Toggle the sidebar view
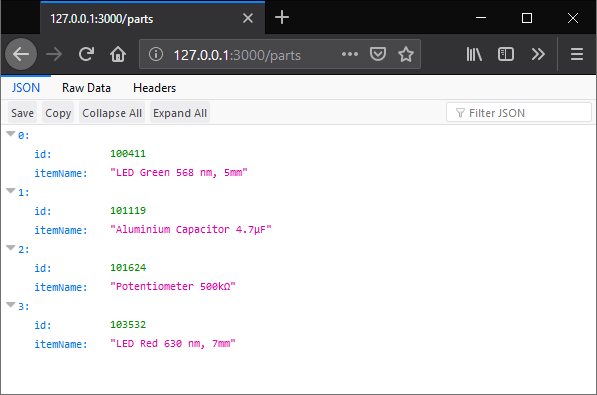This screenshot has width=597, height=395. pos(506,54)
